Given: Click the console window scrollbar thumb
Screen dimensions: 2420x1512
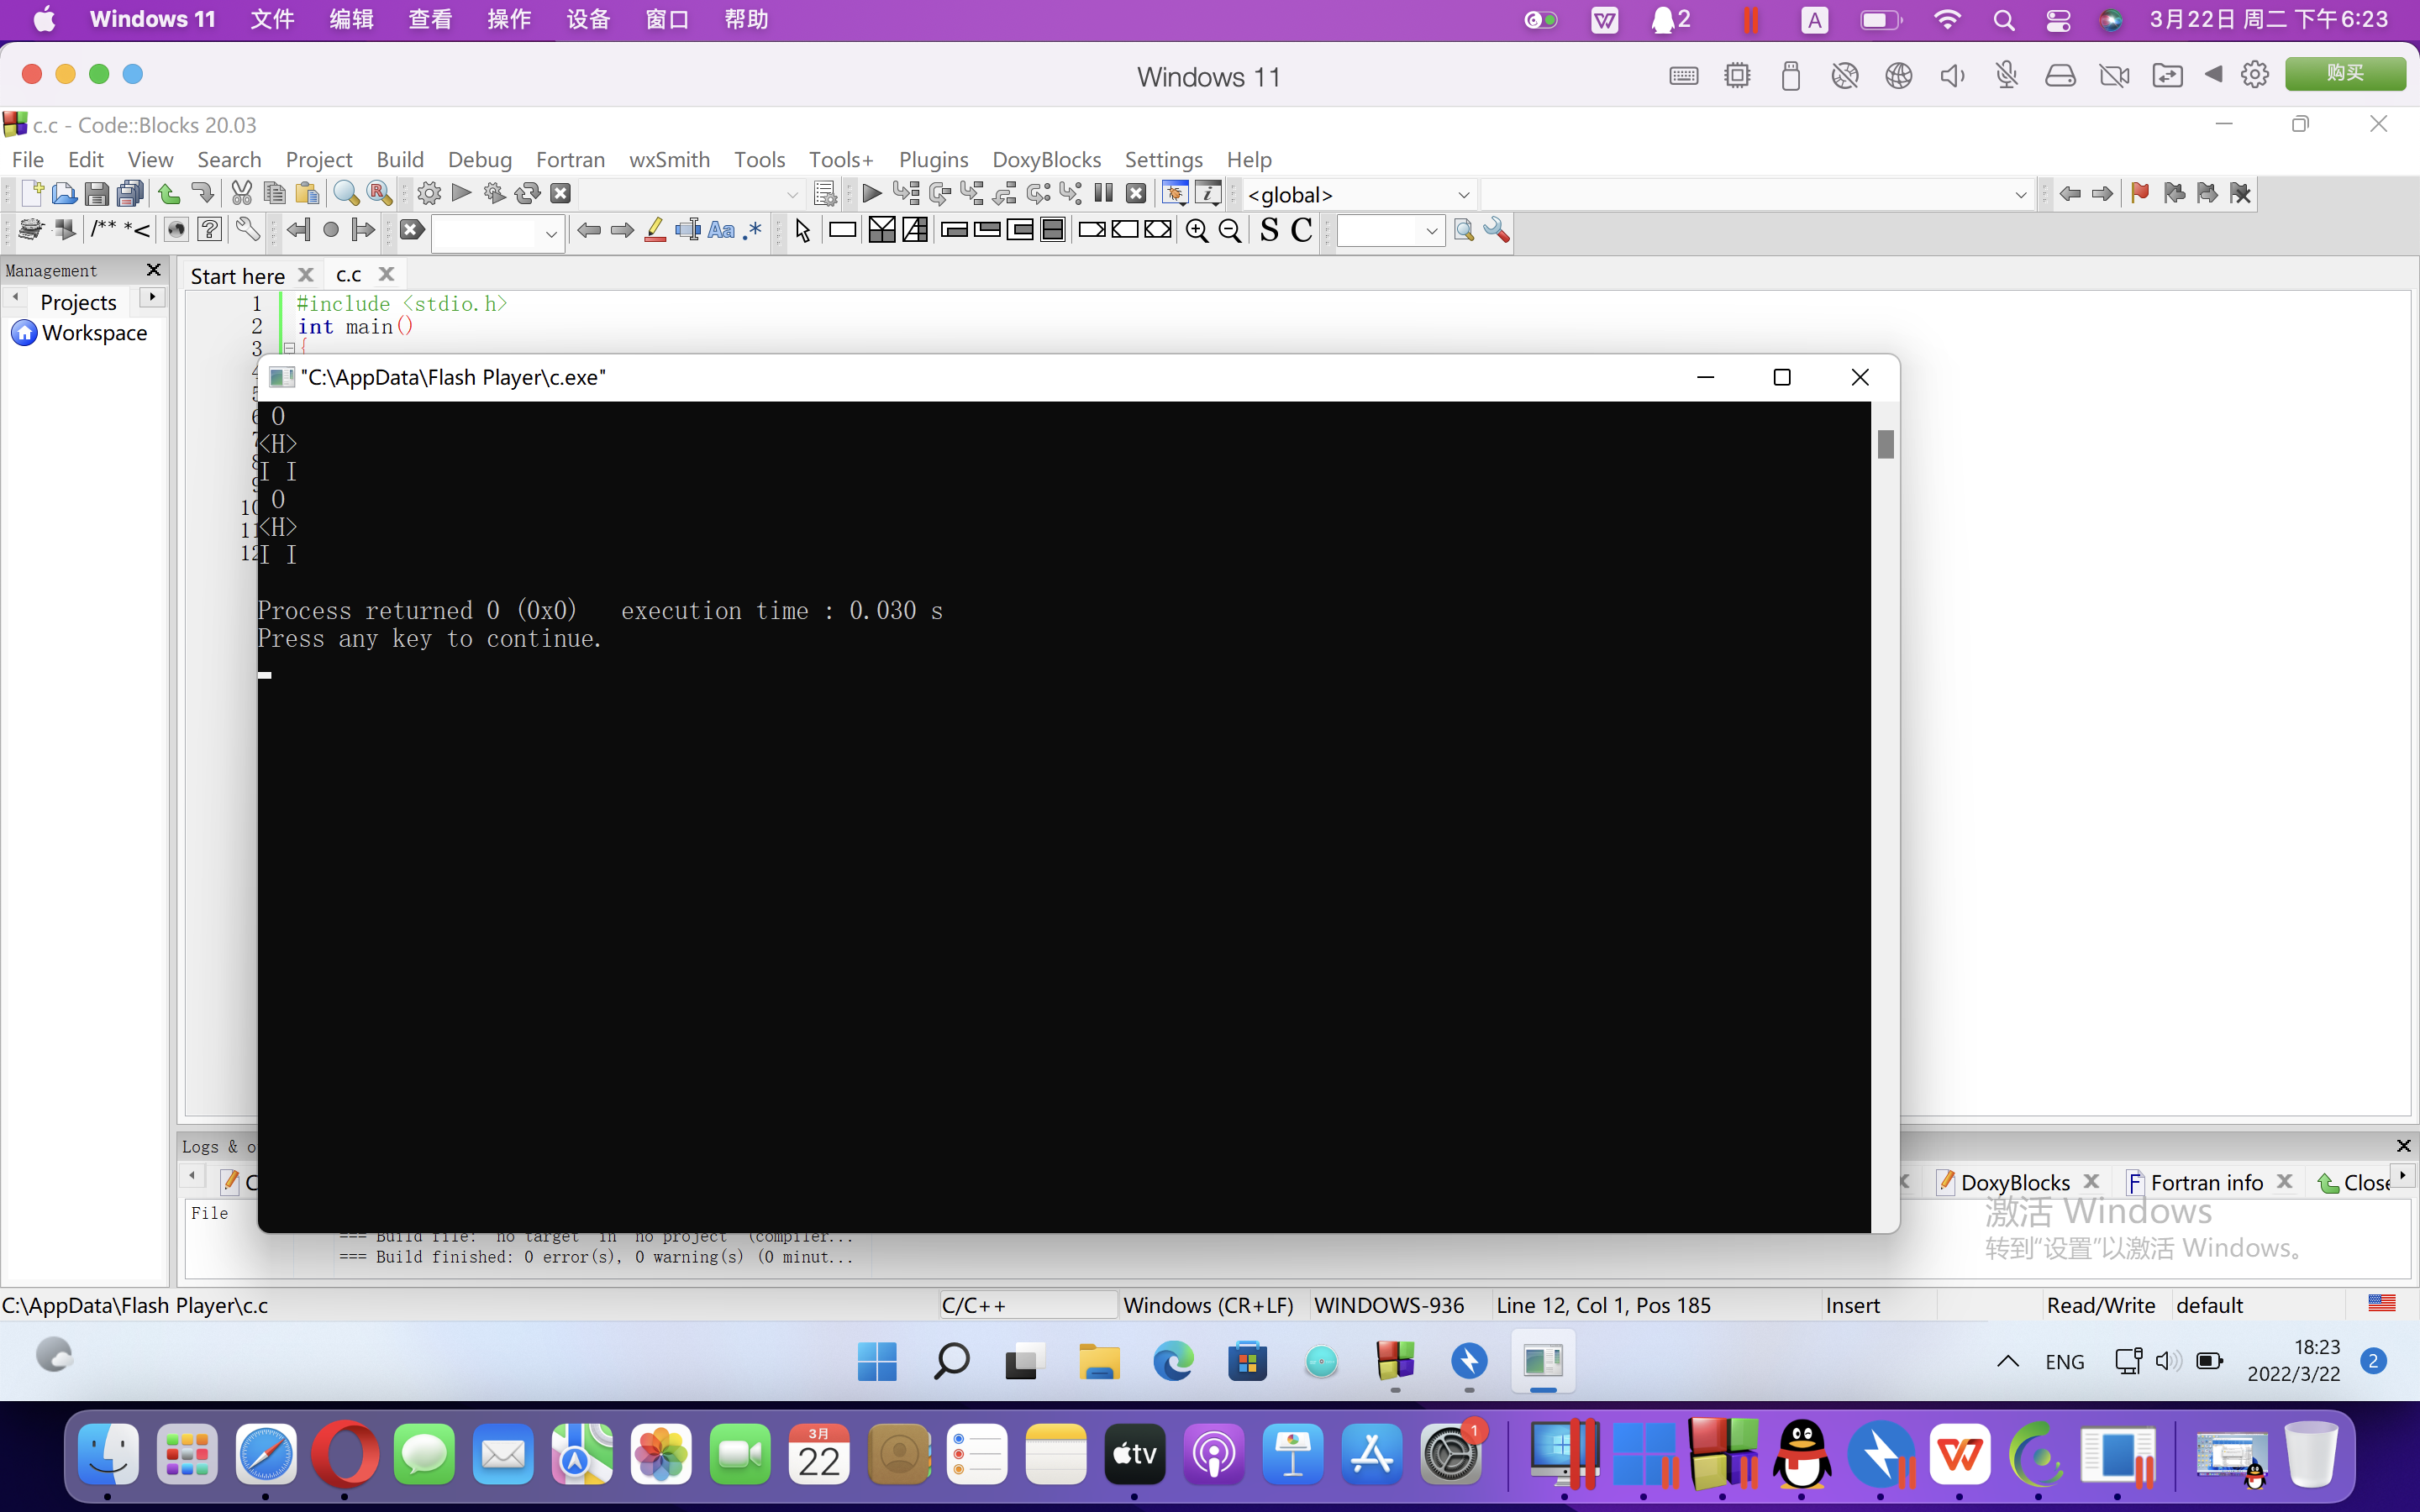Looking at the screenshot, I should coord(1885,444).
